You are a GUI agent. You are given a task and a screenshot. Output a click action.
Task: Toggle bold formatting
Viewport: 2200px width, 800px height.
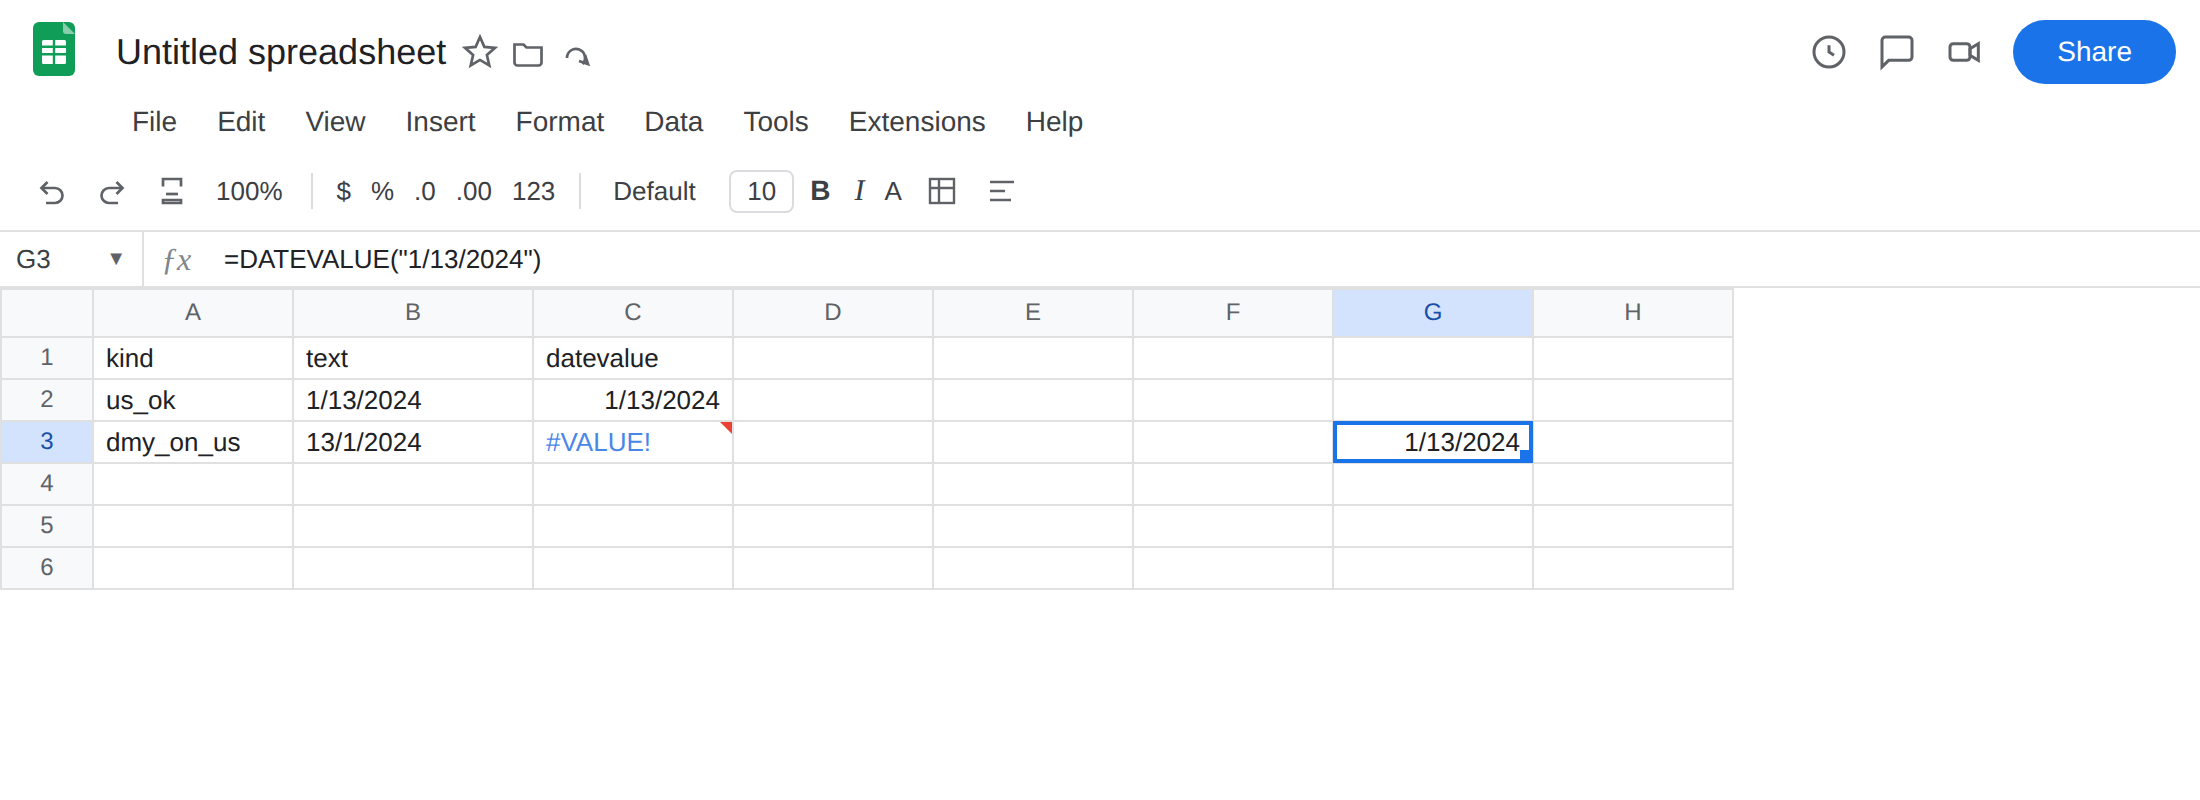pos(820,191)
